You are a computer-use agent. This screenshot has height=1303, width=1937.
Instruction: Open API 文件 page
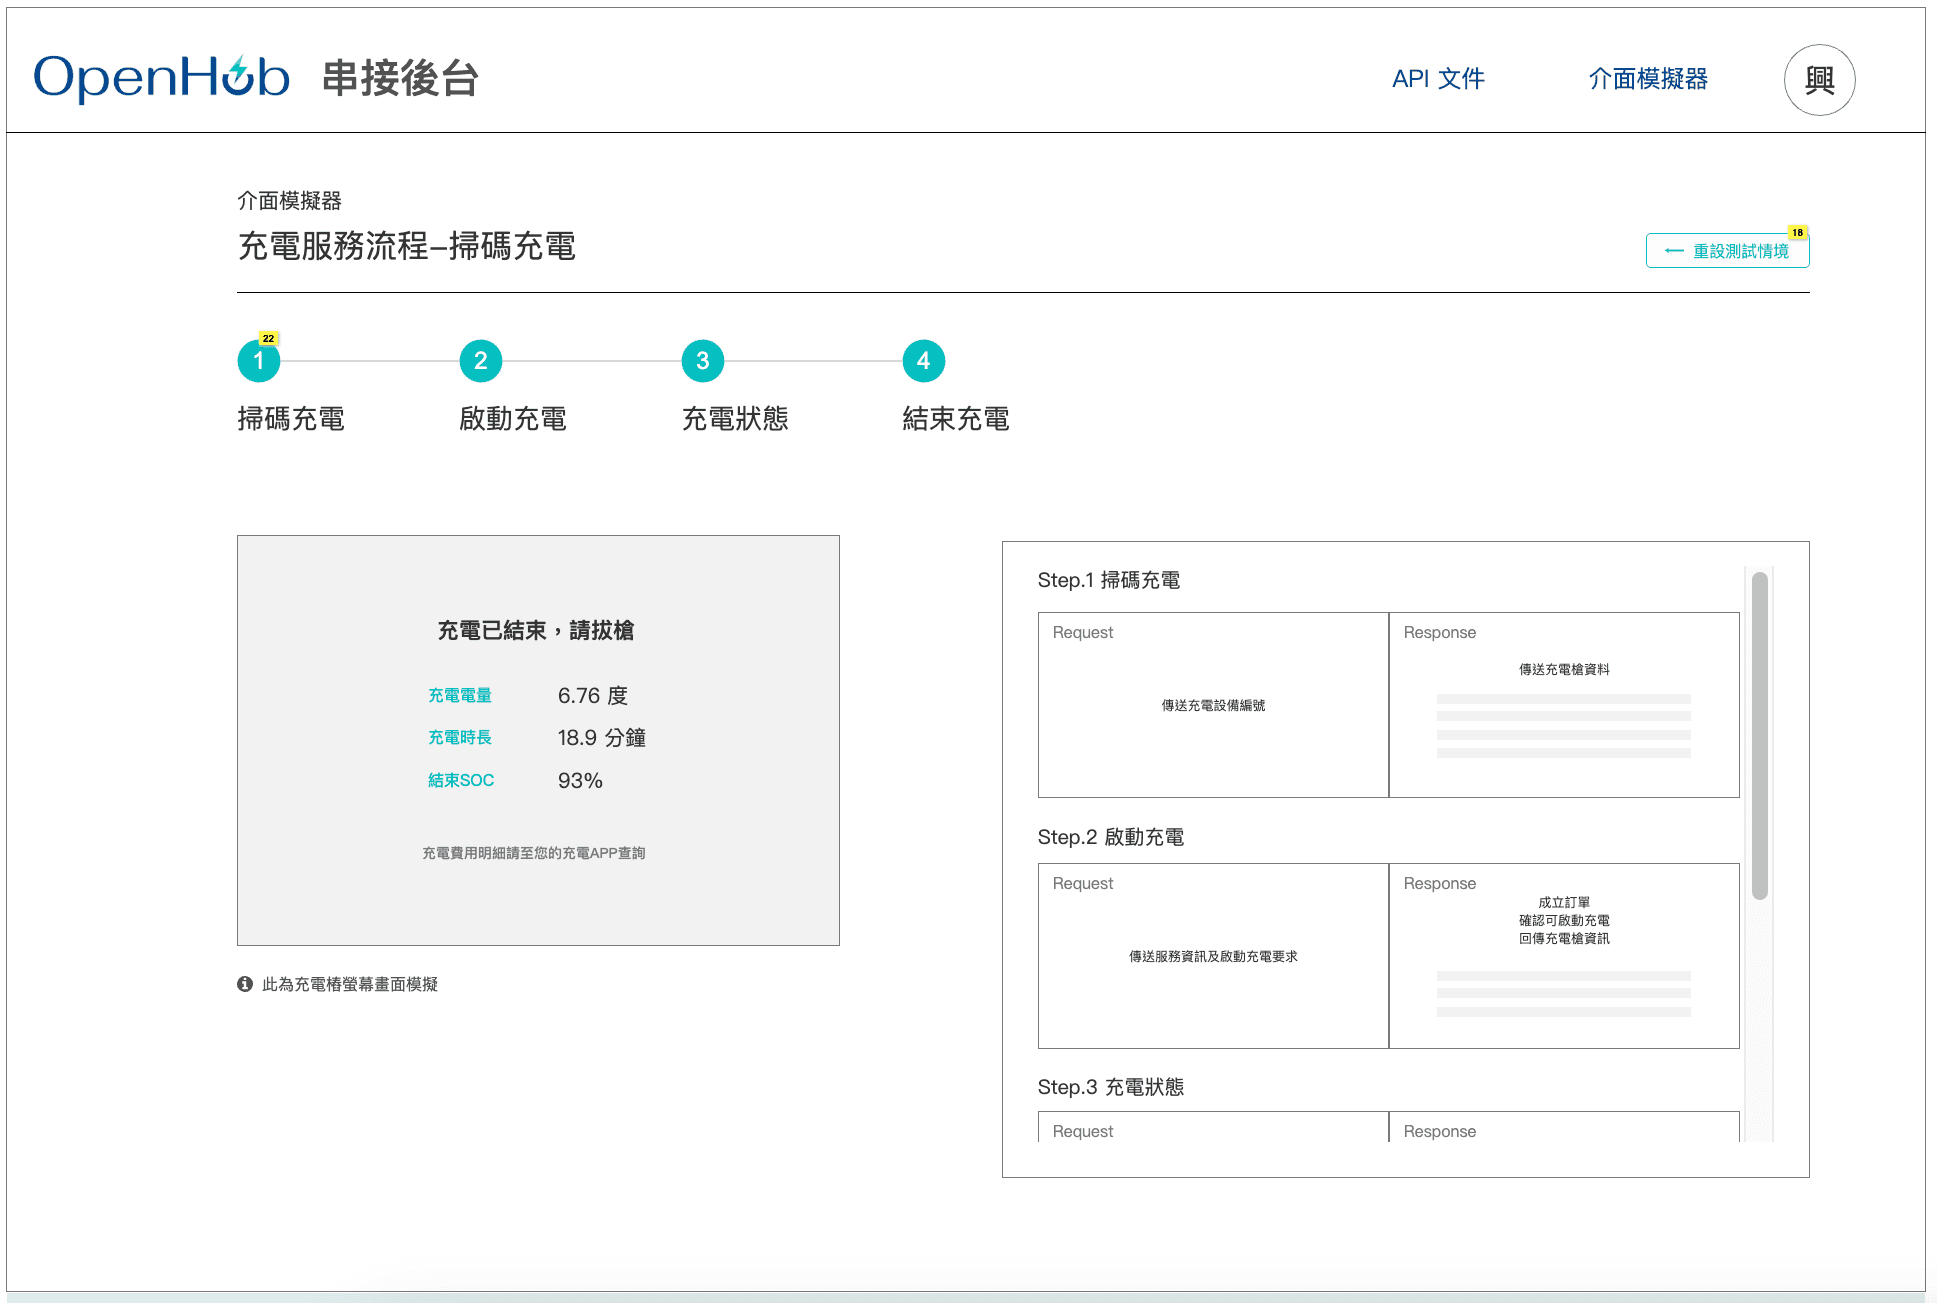click(x=1437, y=79)
